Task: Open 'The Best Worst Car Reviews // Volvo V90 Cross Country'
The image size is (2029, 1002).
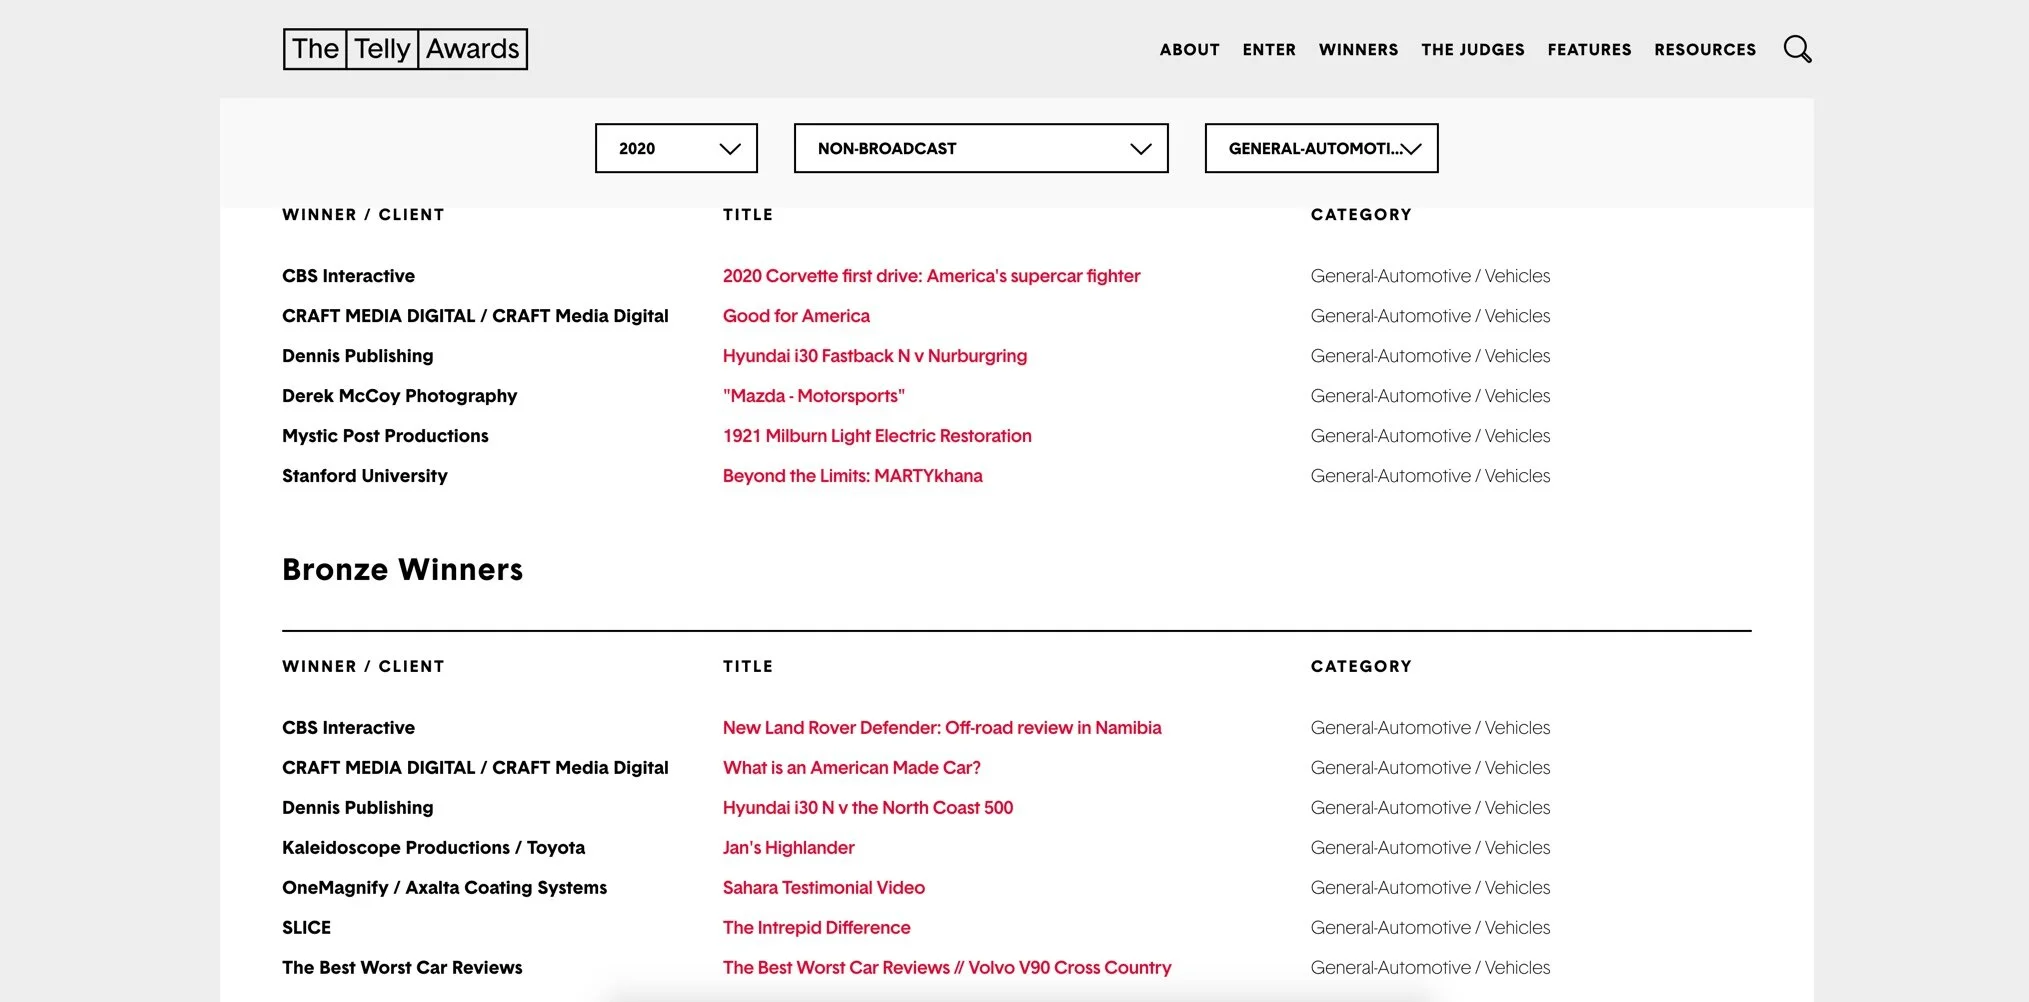Action: click(947, 968)
